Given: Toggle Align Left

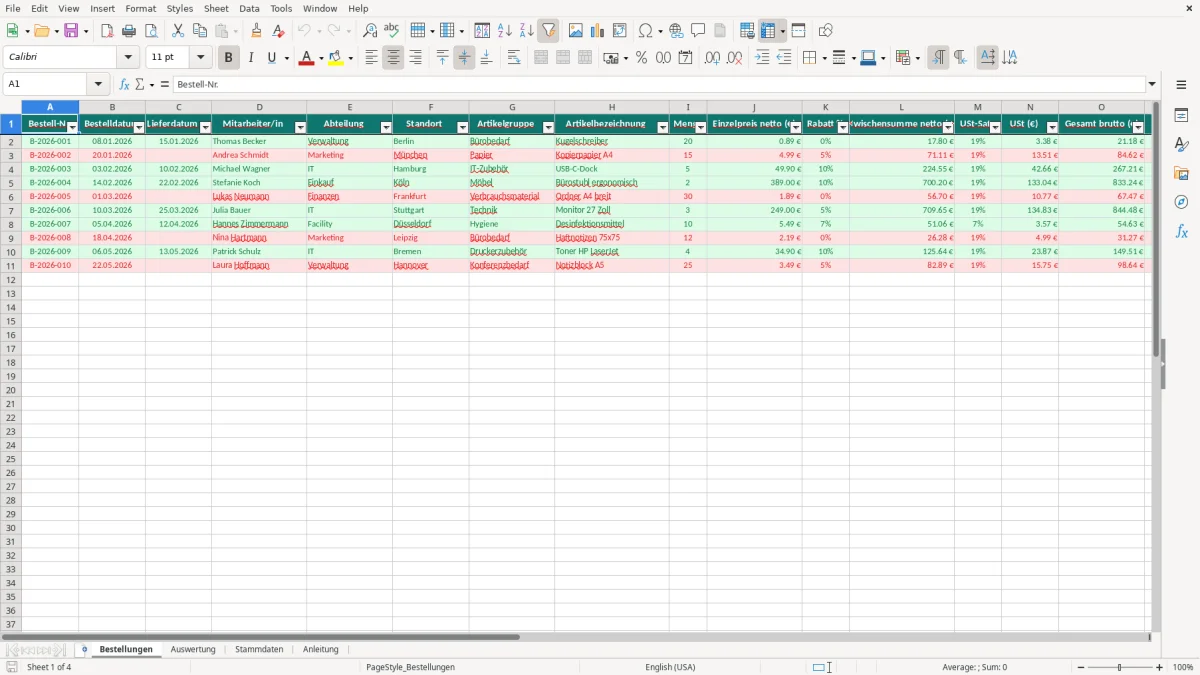Looking at the screenshot, I should (371, 58).
